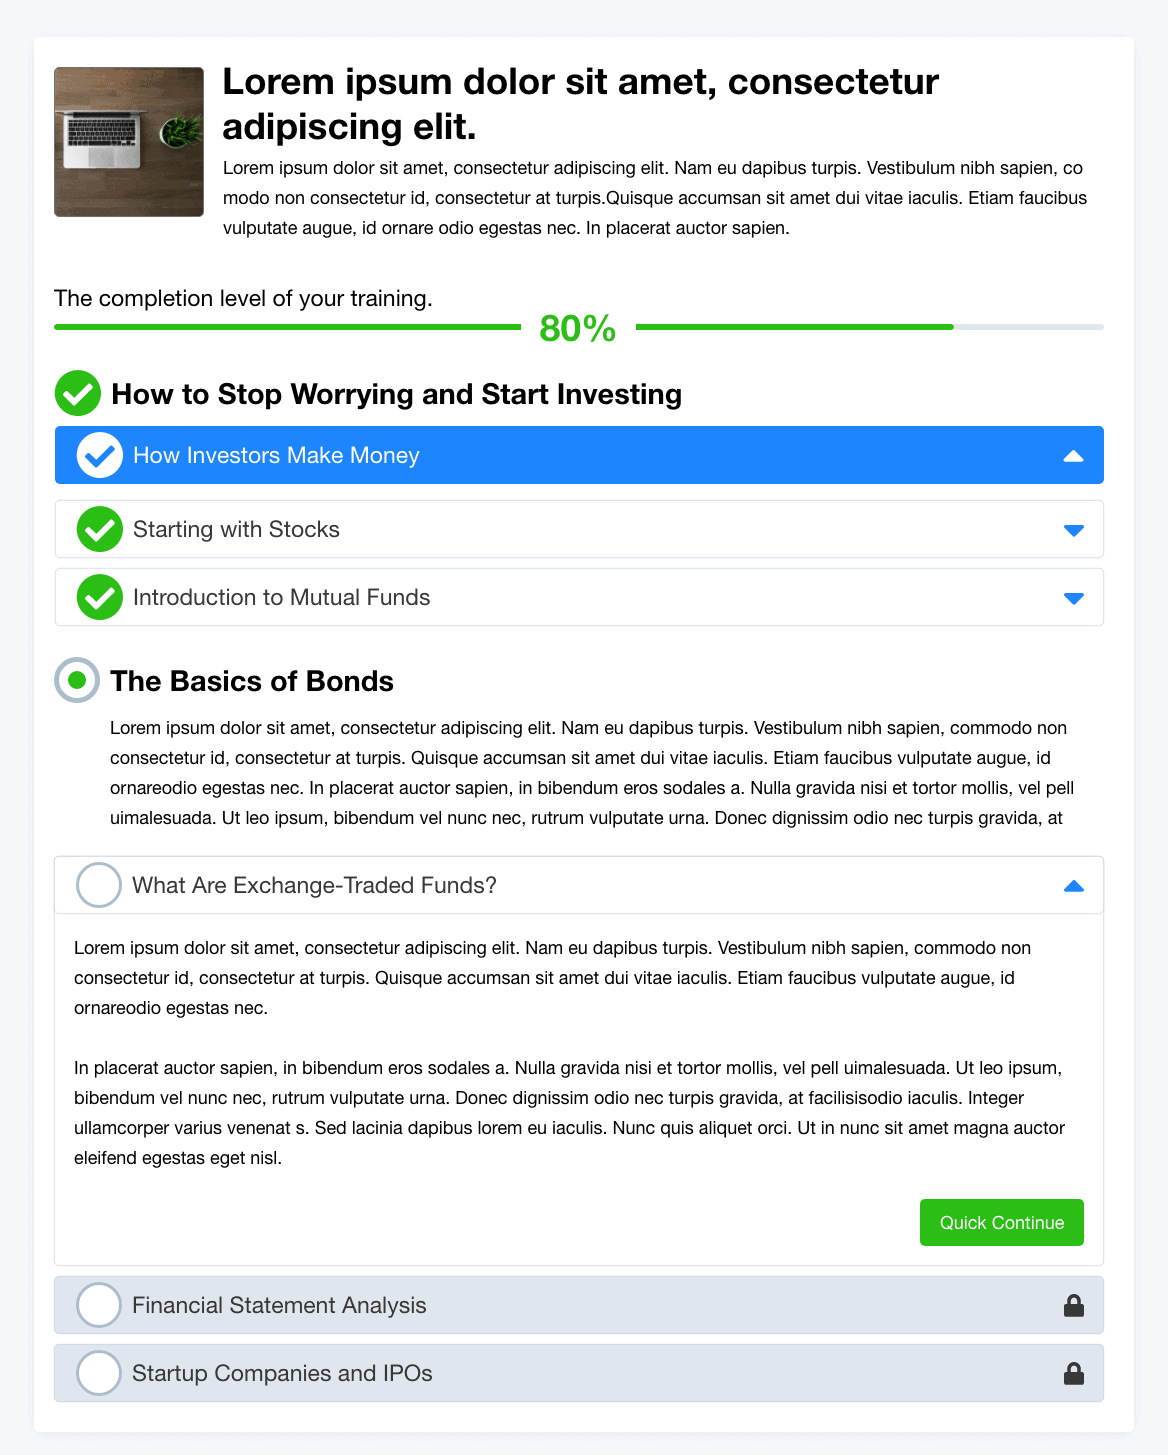This screenshot has height=1455, width=1168.
Task: Click the Quick Continue button
Action: tap(1002, 1222)
